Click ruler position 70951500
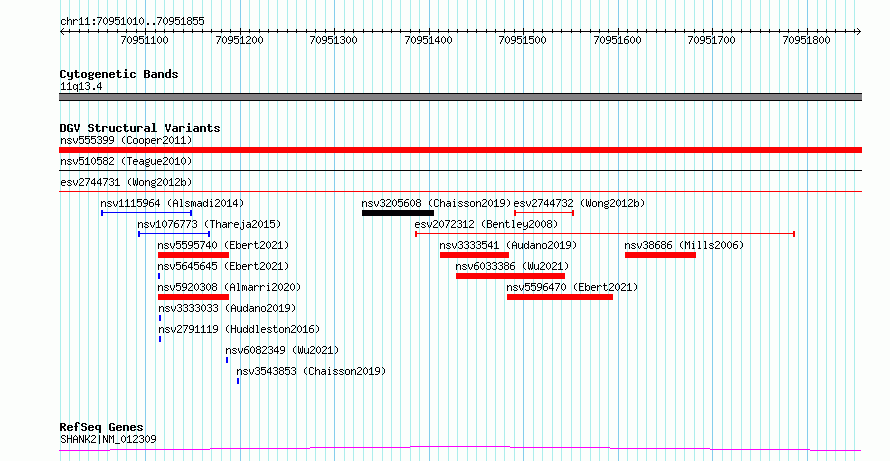890x461 pixels. (522, 40)
